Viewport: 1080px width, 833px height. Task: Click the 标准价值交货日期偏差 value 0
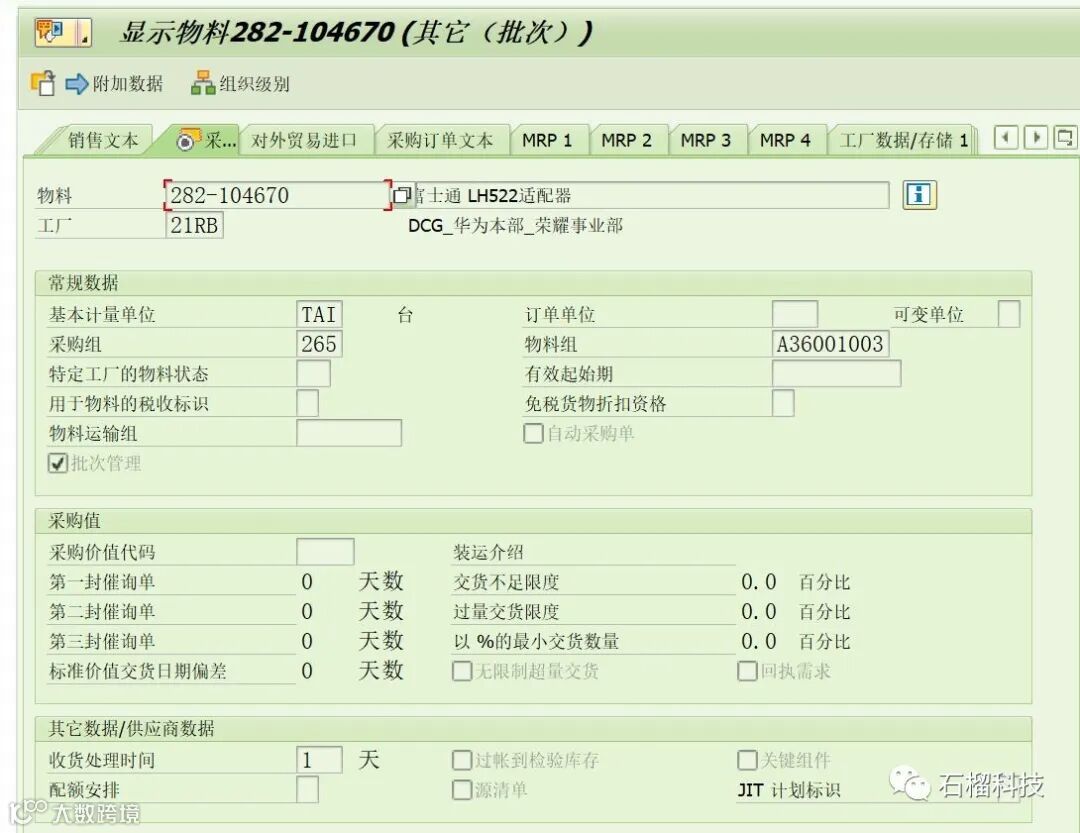pyautogui.click(x=307, y=671)
